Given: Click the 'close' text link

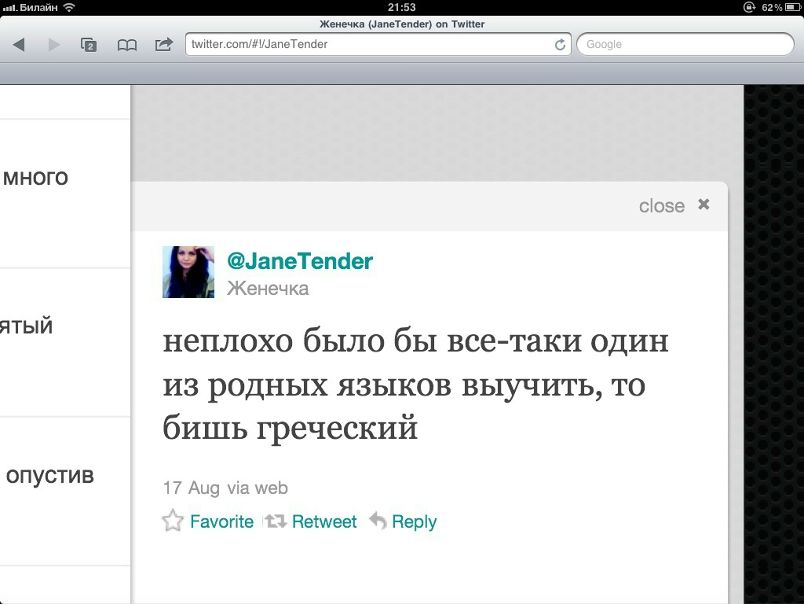Looking at the screenshot, I should point(661,206).
